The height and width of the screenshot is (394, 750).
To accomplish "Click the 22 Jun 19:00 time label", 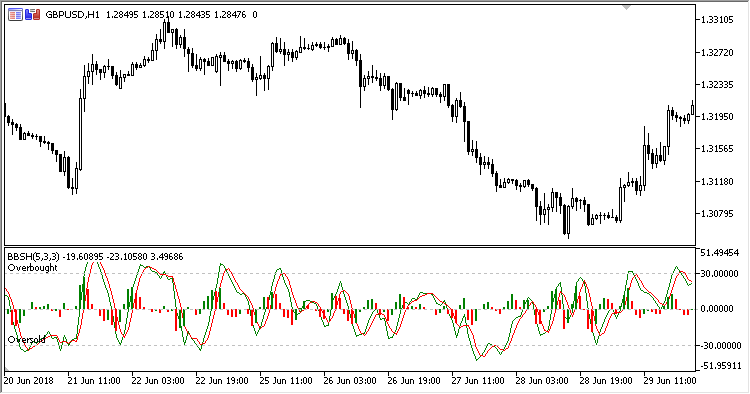I will coord(222,381).
